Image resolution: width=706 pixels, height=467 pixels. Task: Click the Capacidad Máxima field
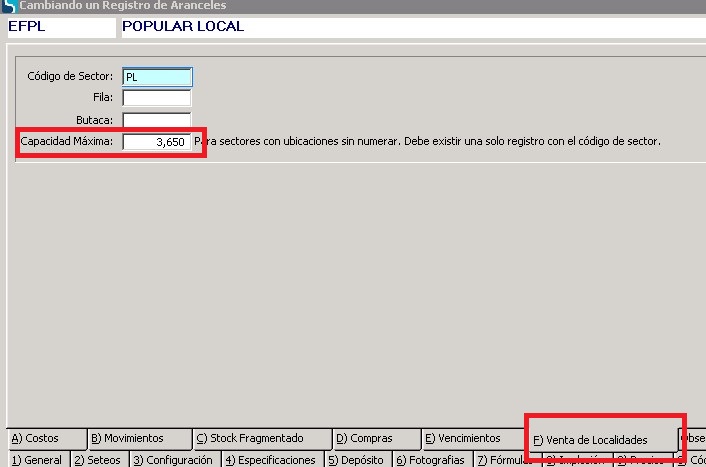[157, 142]
